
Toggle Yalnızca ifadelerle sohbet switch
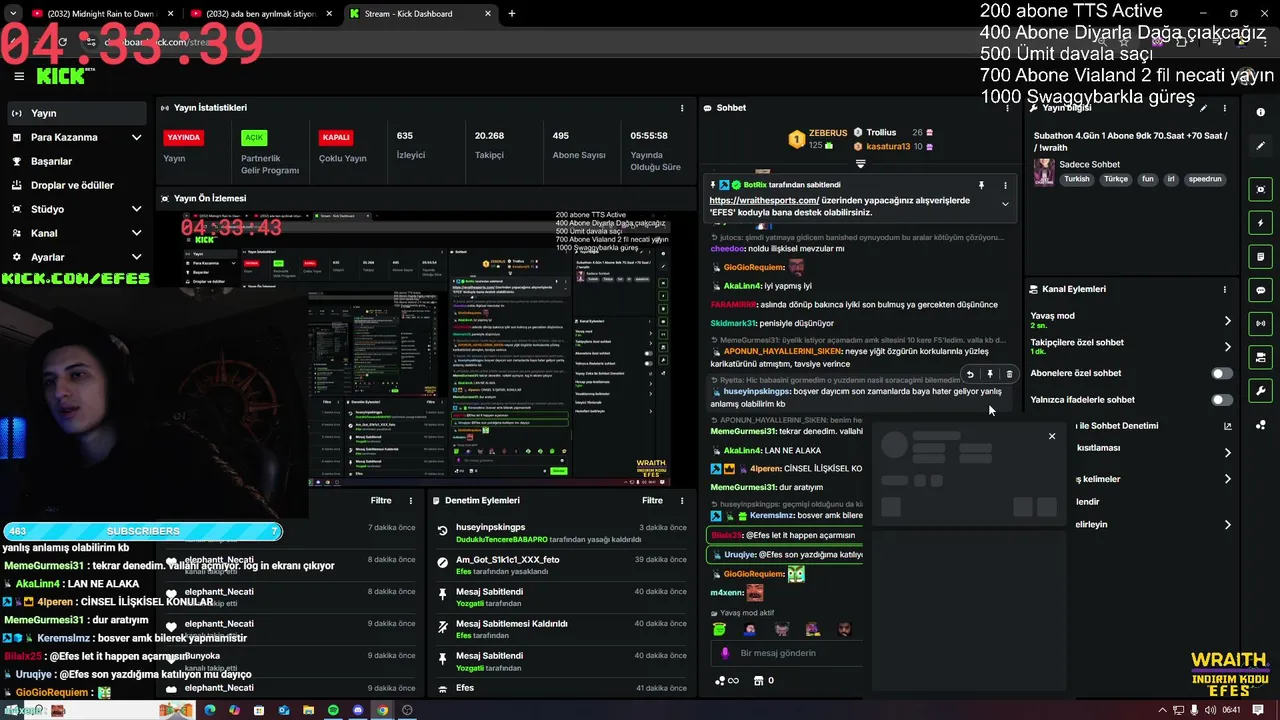click(x=1222, y=400)
